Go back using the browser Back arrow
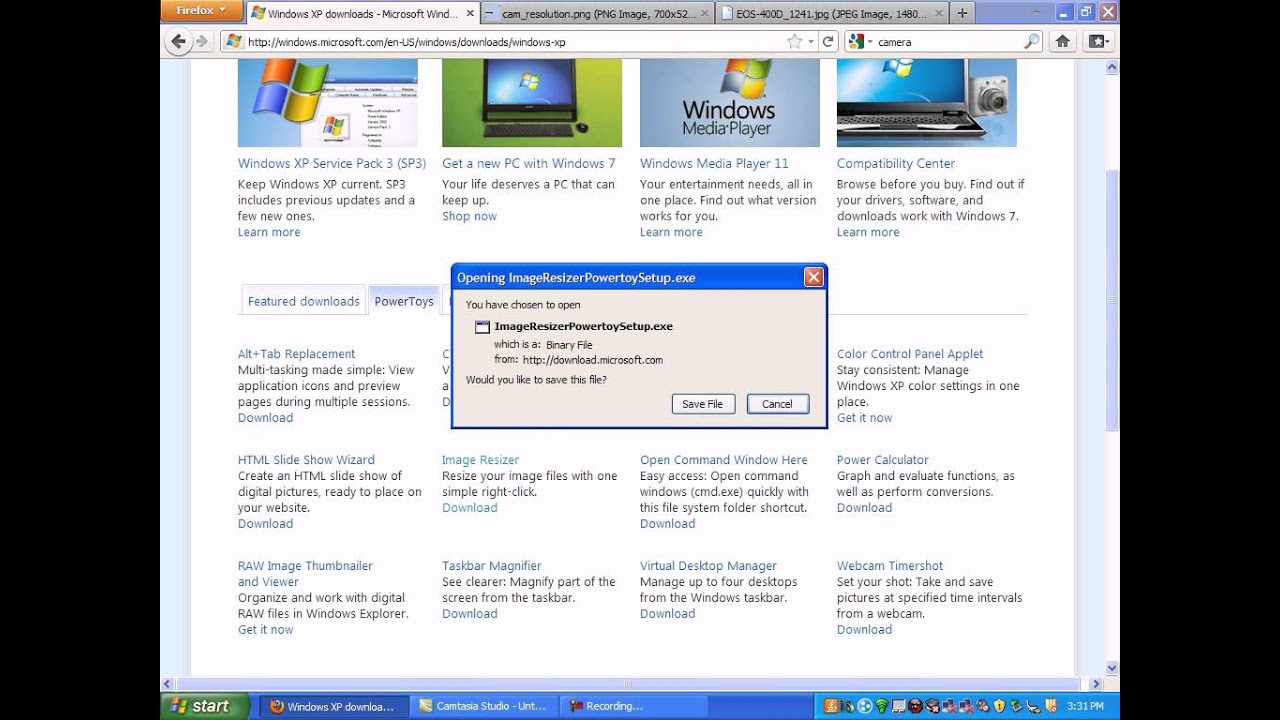 179,42
